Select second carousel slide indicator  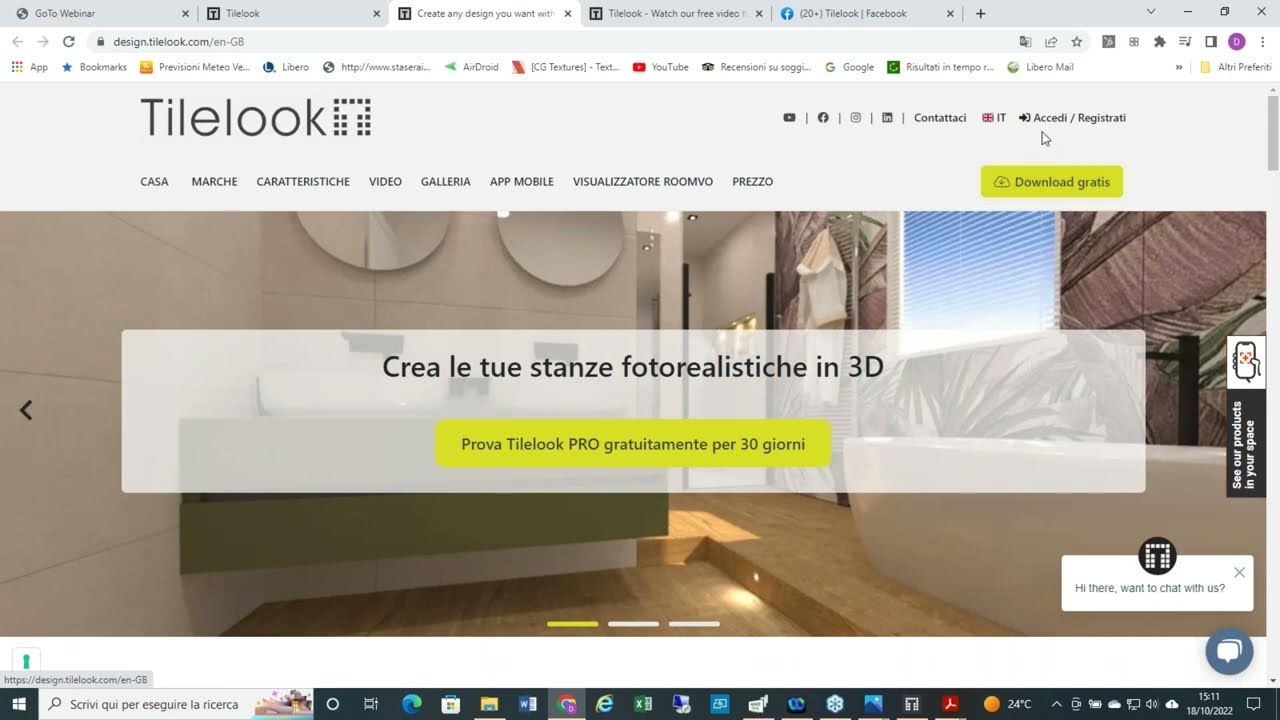[x=633, y=624]
